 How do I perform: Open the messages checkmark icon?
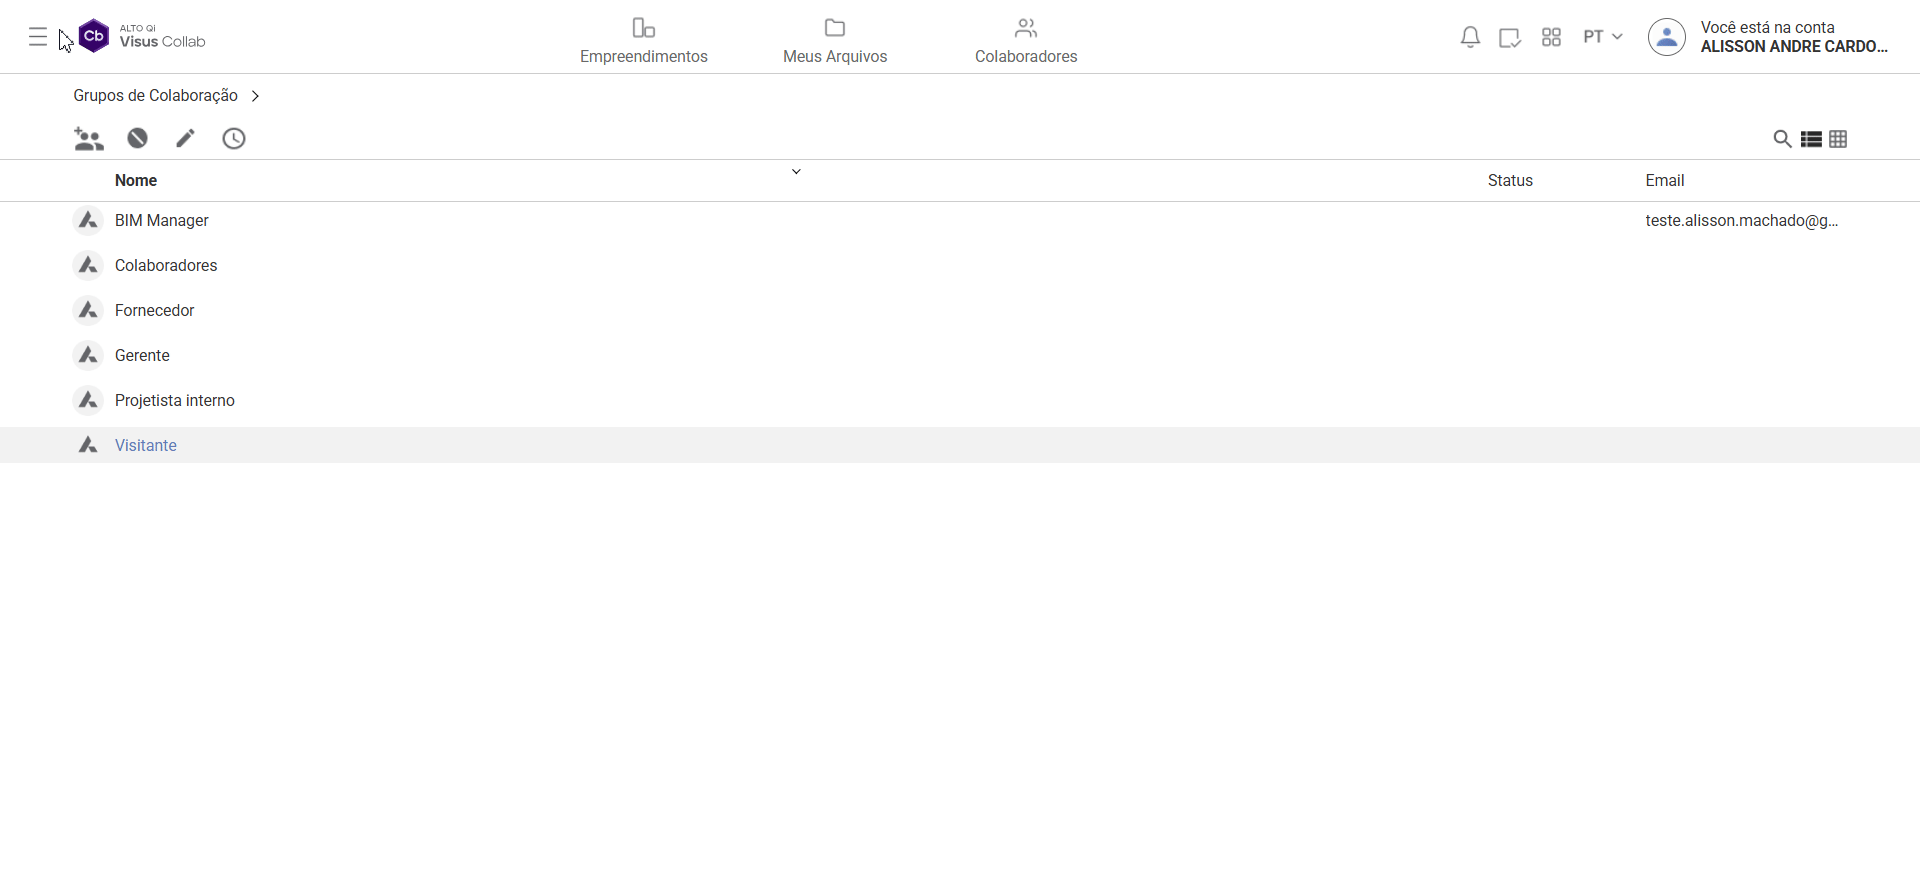(x=1510, y=38)
